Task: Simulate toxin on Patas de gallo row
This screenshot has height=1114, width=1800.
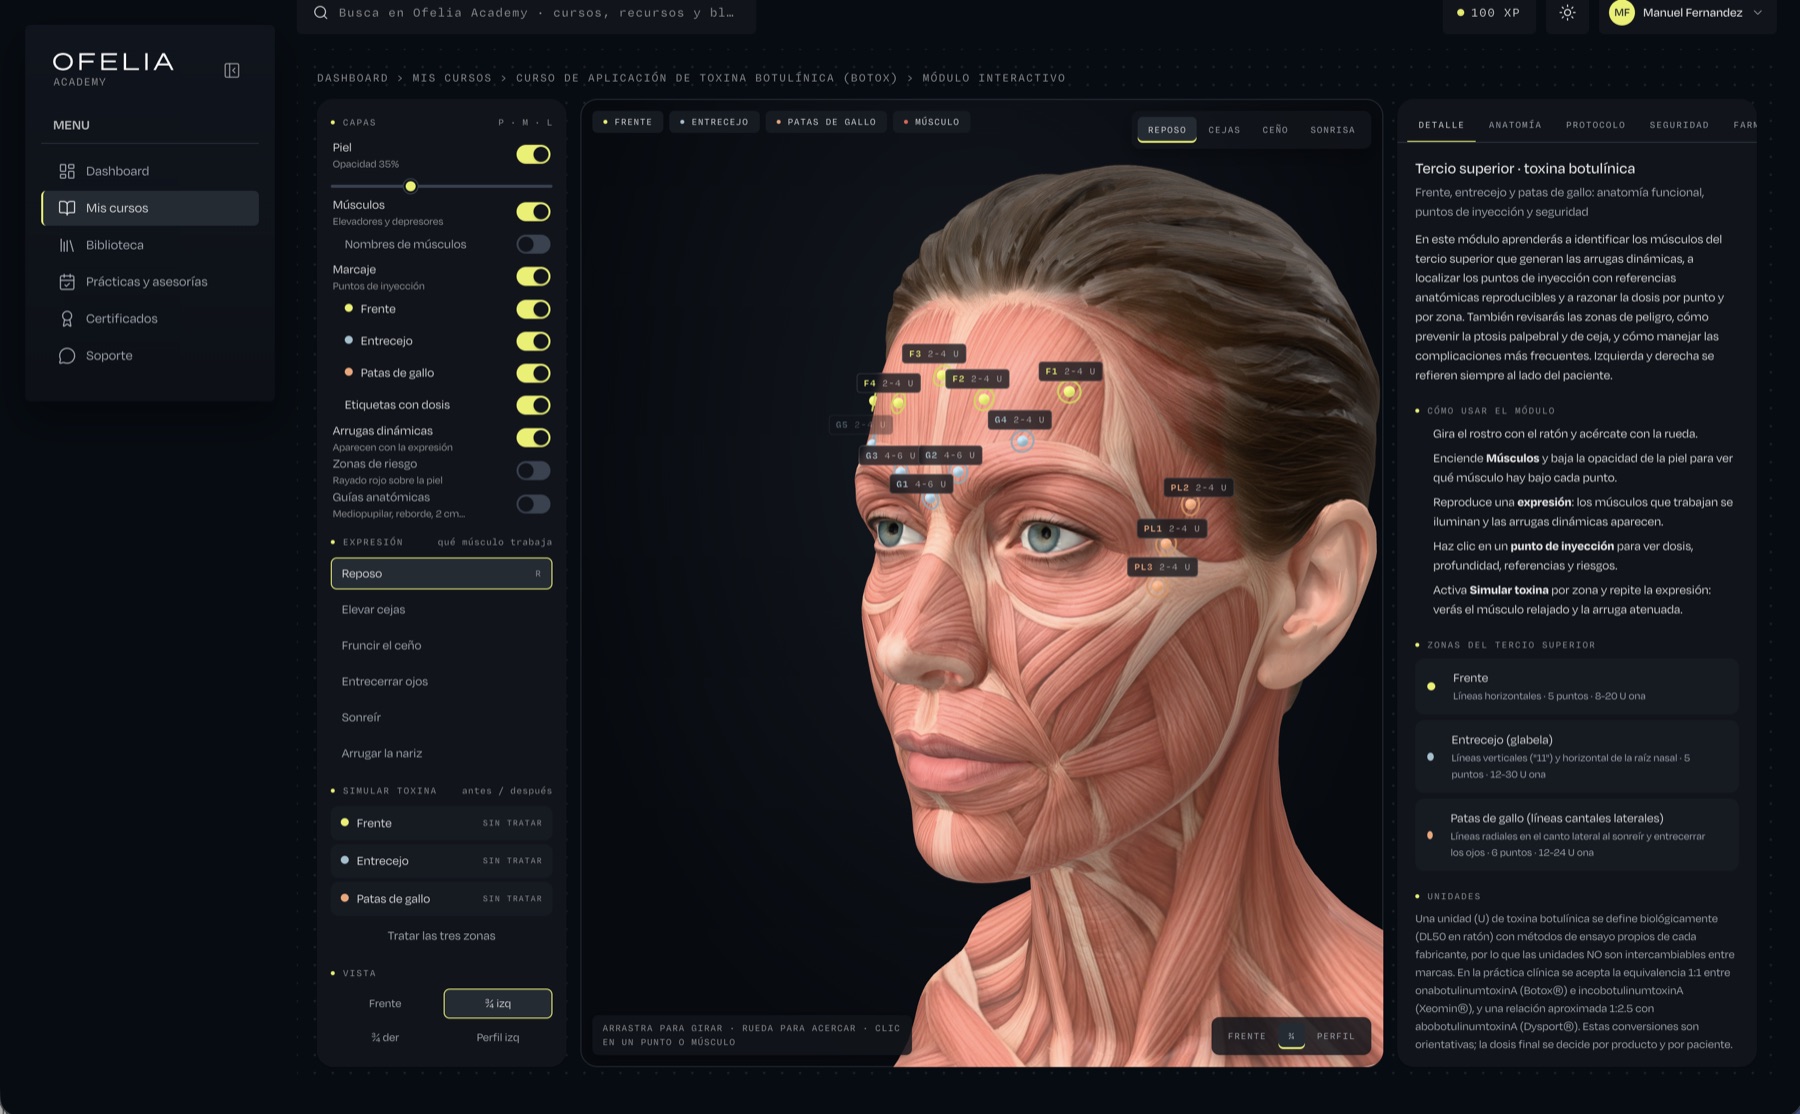Action: (x=441, y=899)
